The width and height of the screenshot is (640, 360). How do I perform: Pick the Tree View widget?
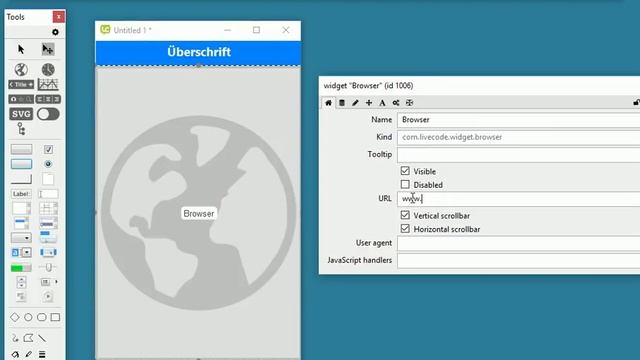pyautogui.click(x=21, y=130)
